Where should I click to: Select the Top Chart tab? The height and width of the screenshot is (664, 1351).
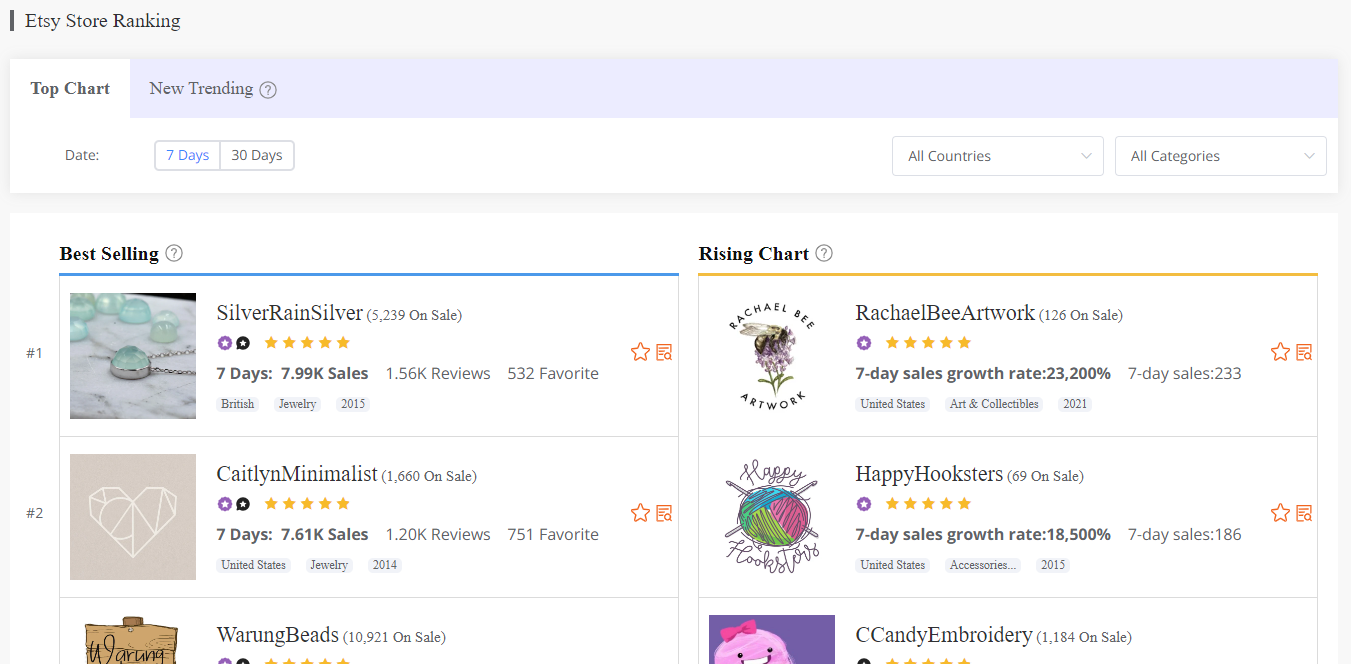point(69,88)
